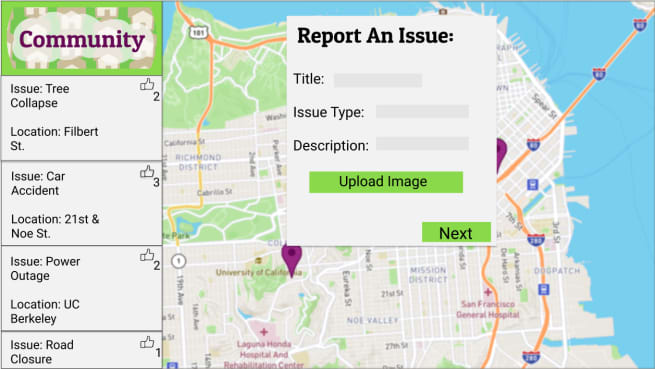The image size is (655, 369).
Task: Open the Tree Collapse issue card
Action: 82,118
